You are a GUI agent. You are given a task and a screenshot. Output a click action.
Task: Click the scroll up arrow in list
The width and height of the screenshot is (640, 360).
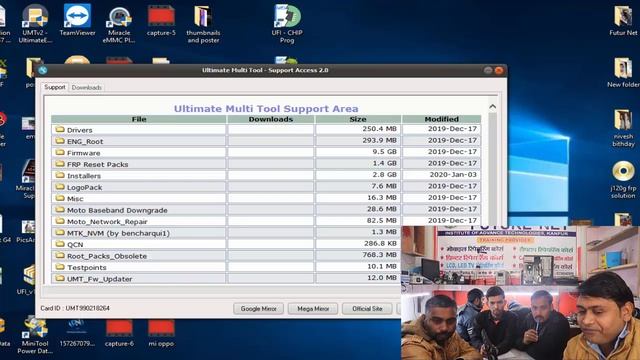493,107
